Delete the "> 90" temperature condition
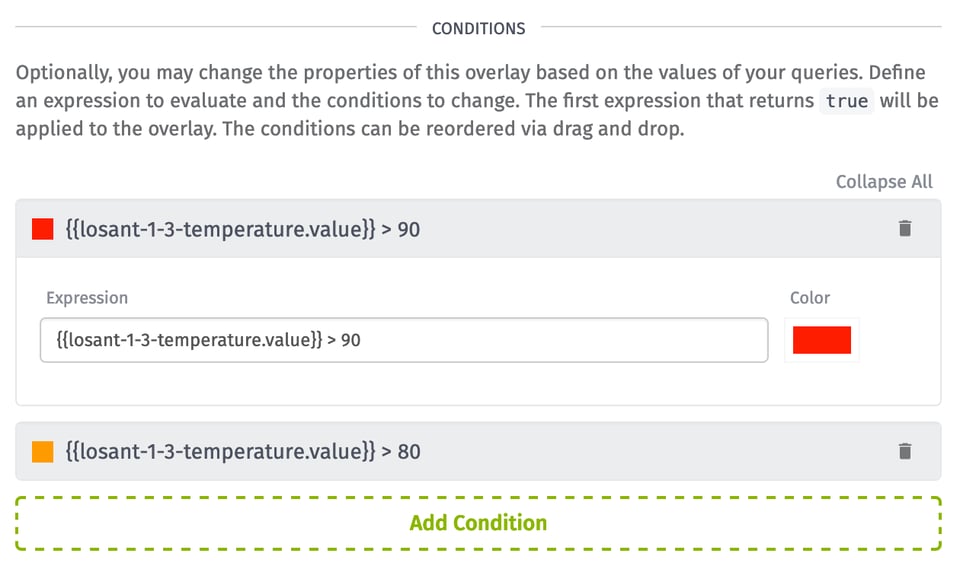 905,229
